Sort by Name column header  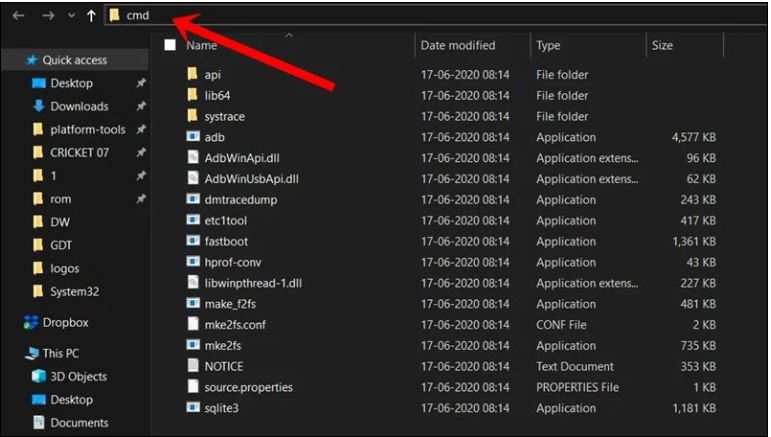tap(202, 45)
